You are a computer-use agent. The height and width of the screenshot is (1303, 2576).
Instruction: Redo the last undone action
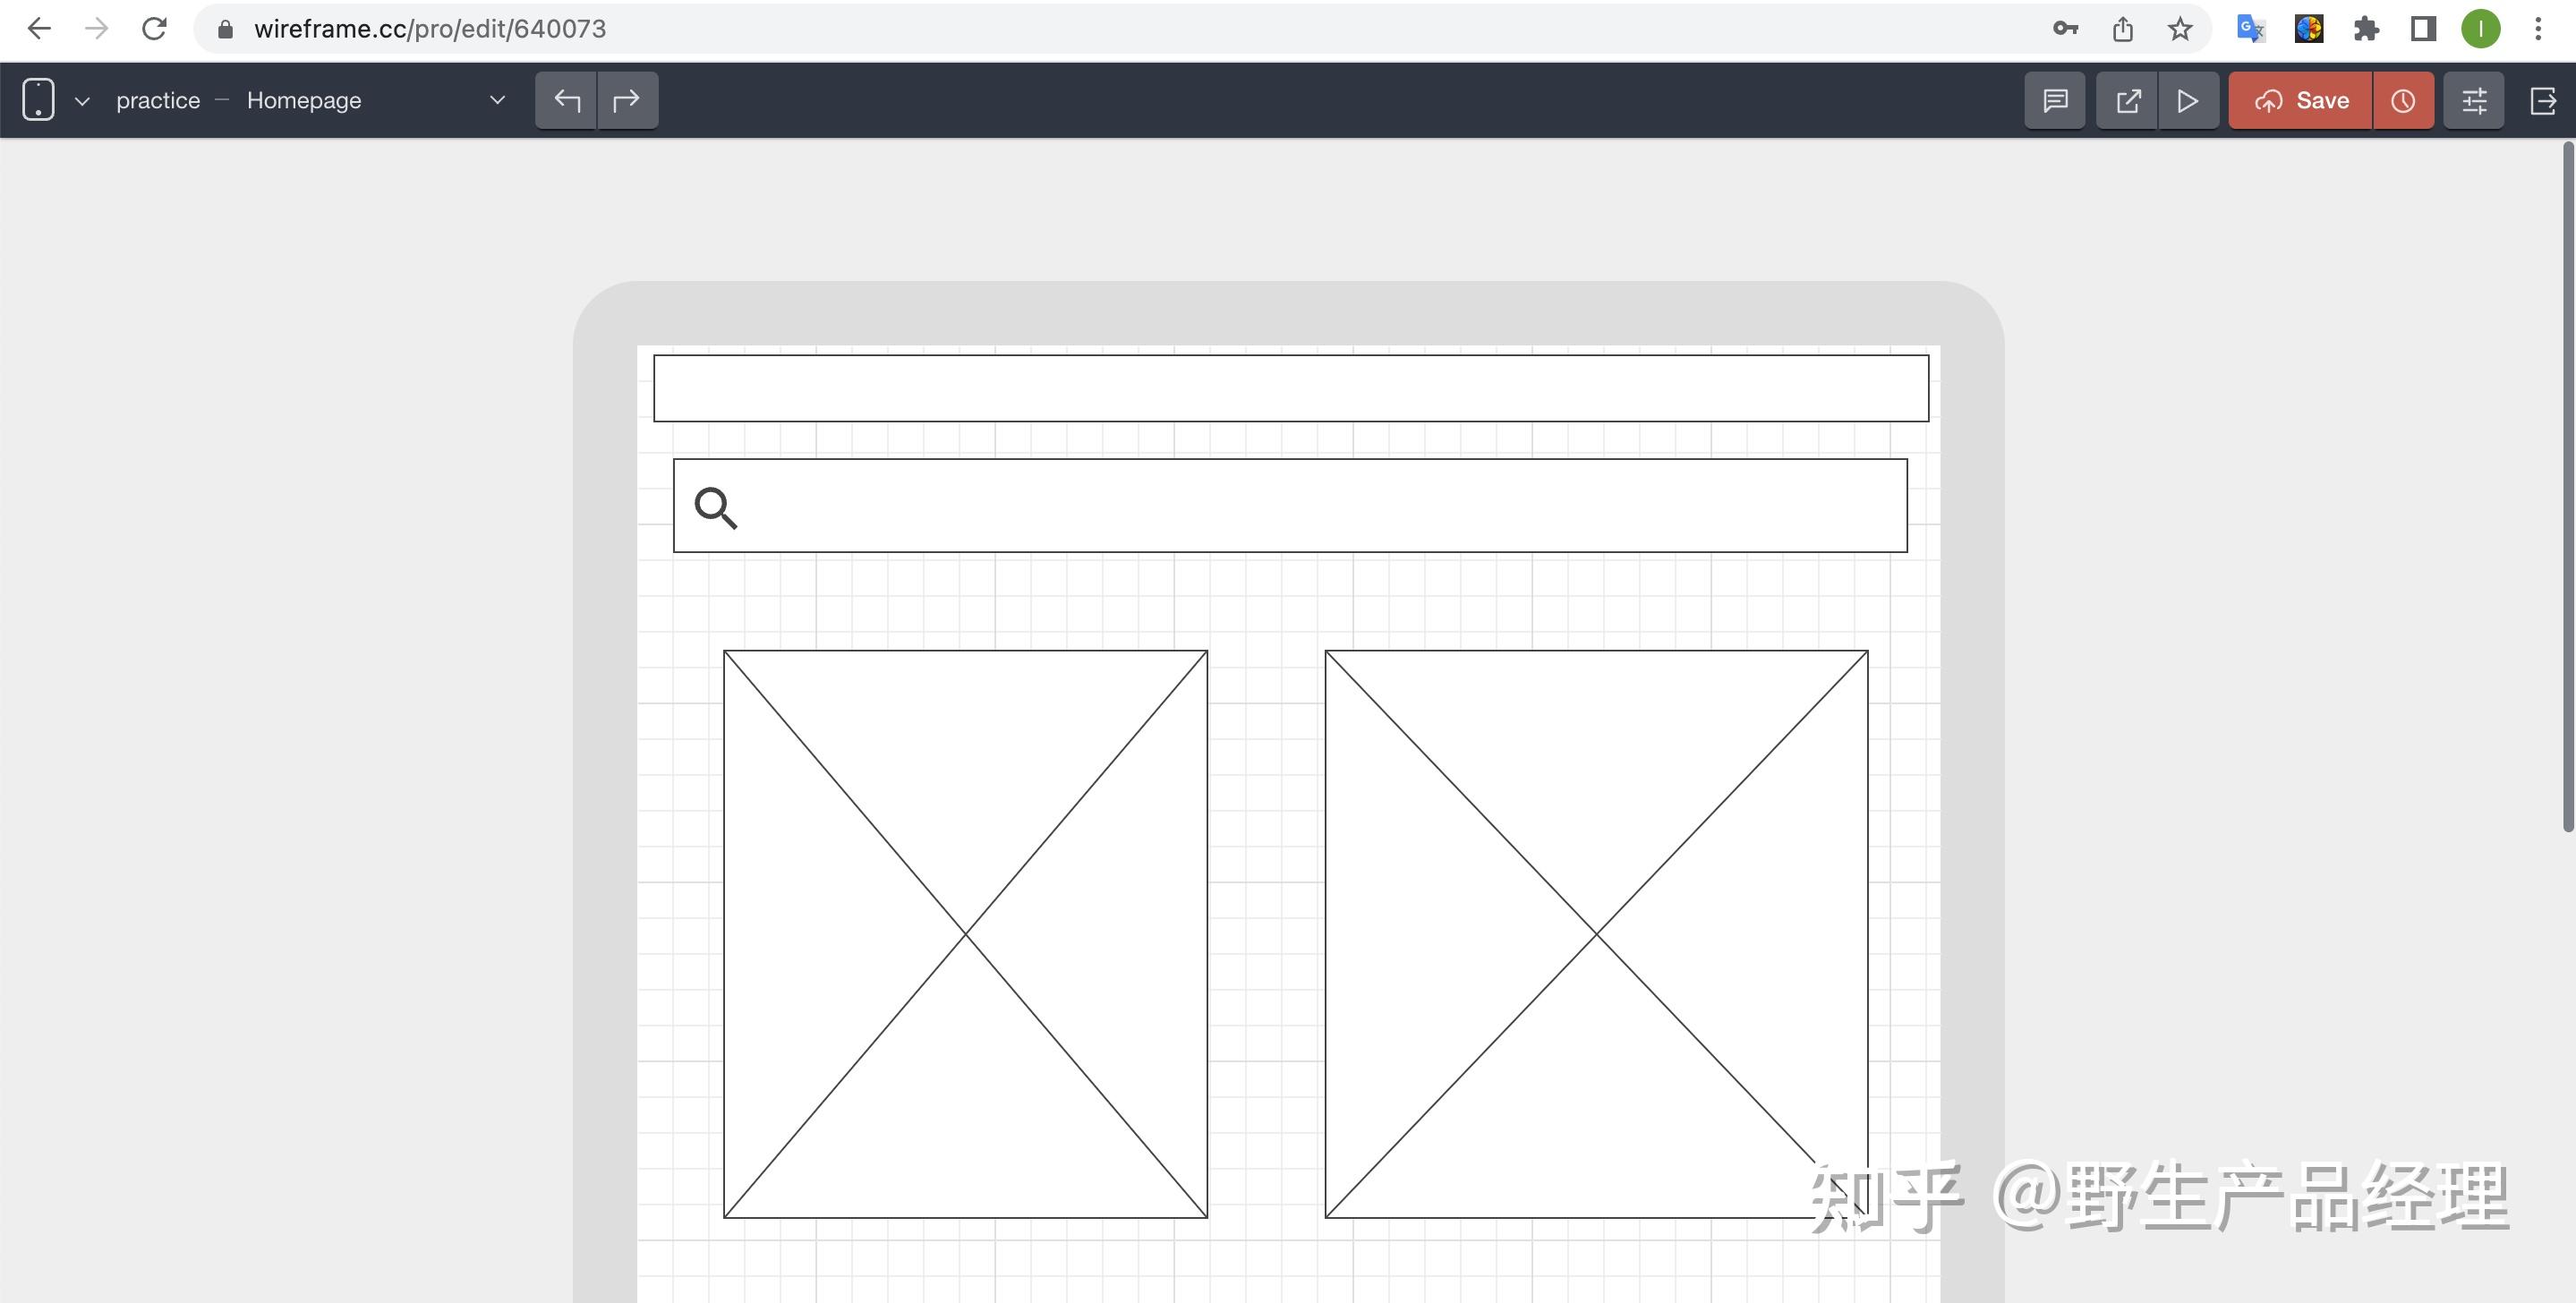pyautogui.click(x=627, y=100)
